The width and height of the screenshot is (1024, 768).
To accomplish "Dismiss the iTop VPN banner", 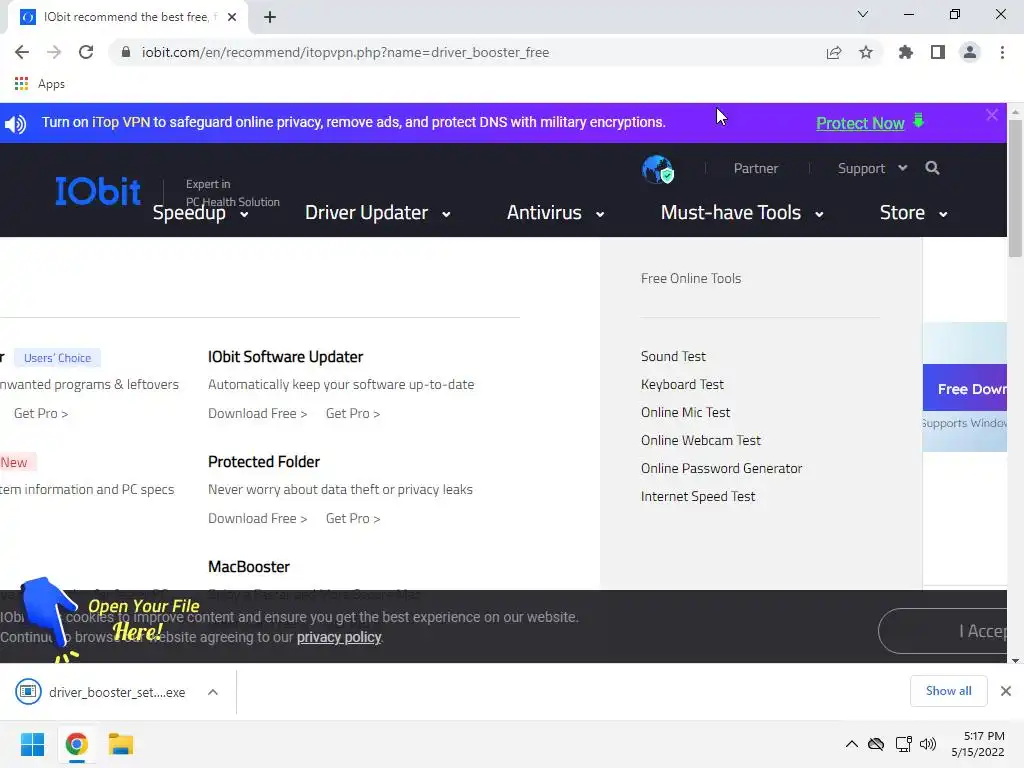I will tap(992, 116).
